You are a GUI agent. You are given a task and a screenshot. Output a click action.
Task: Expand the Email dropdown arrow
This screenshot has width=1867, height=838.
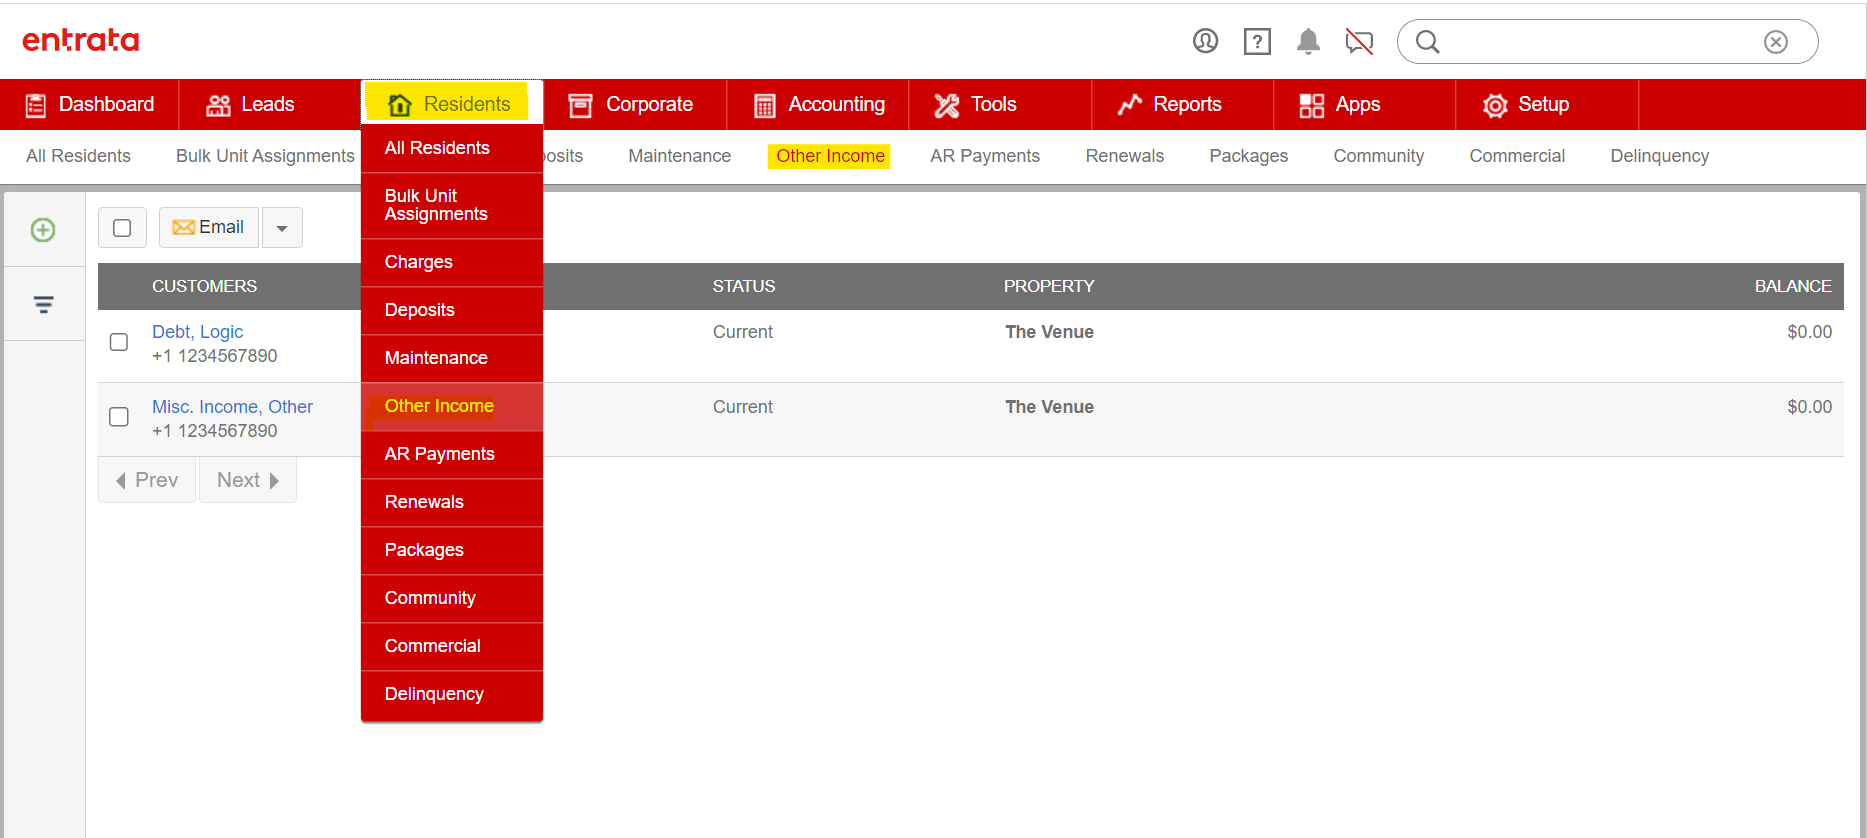pyautogui.click(x=282, y=228)
